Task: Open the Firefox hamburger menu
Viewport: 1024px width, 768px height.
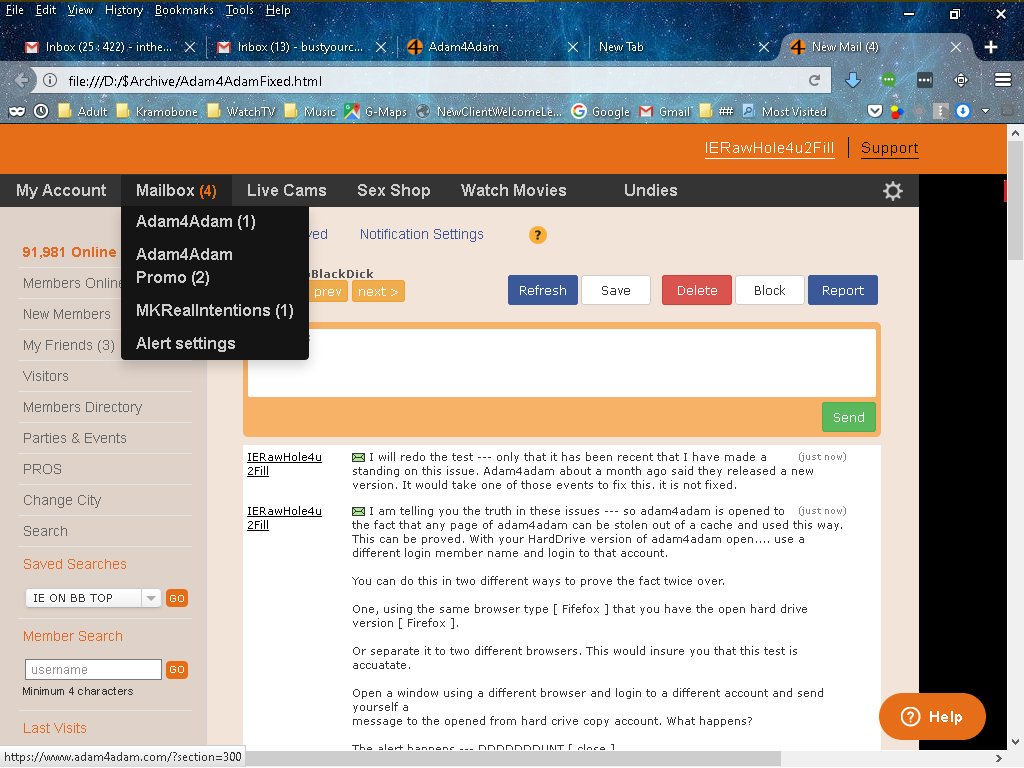Action: [1002, 80]
